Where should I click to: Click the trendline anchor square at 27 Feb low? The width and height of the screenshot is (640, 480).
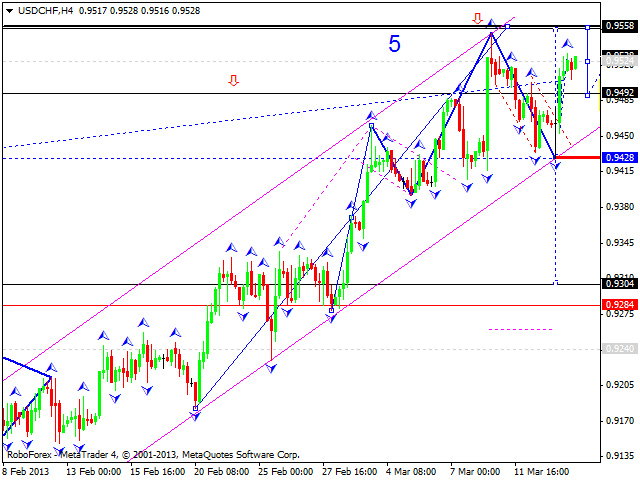tap(332, 310)
